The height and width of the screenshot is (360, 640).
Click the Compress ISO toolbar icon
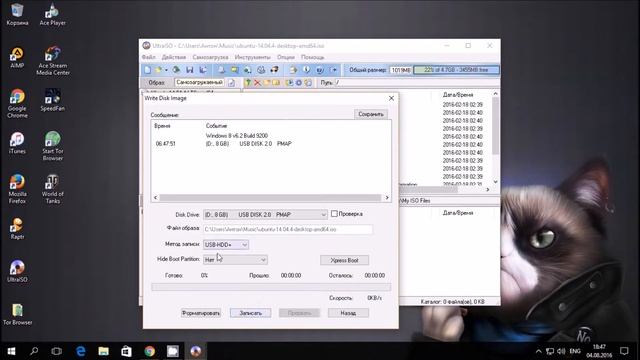pyautogui.click(x=234, y=70)
